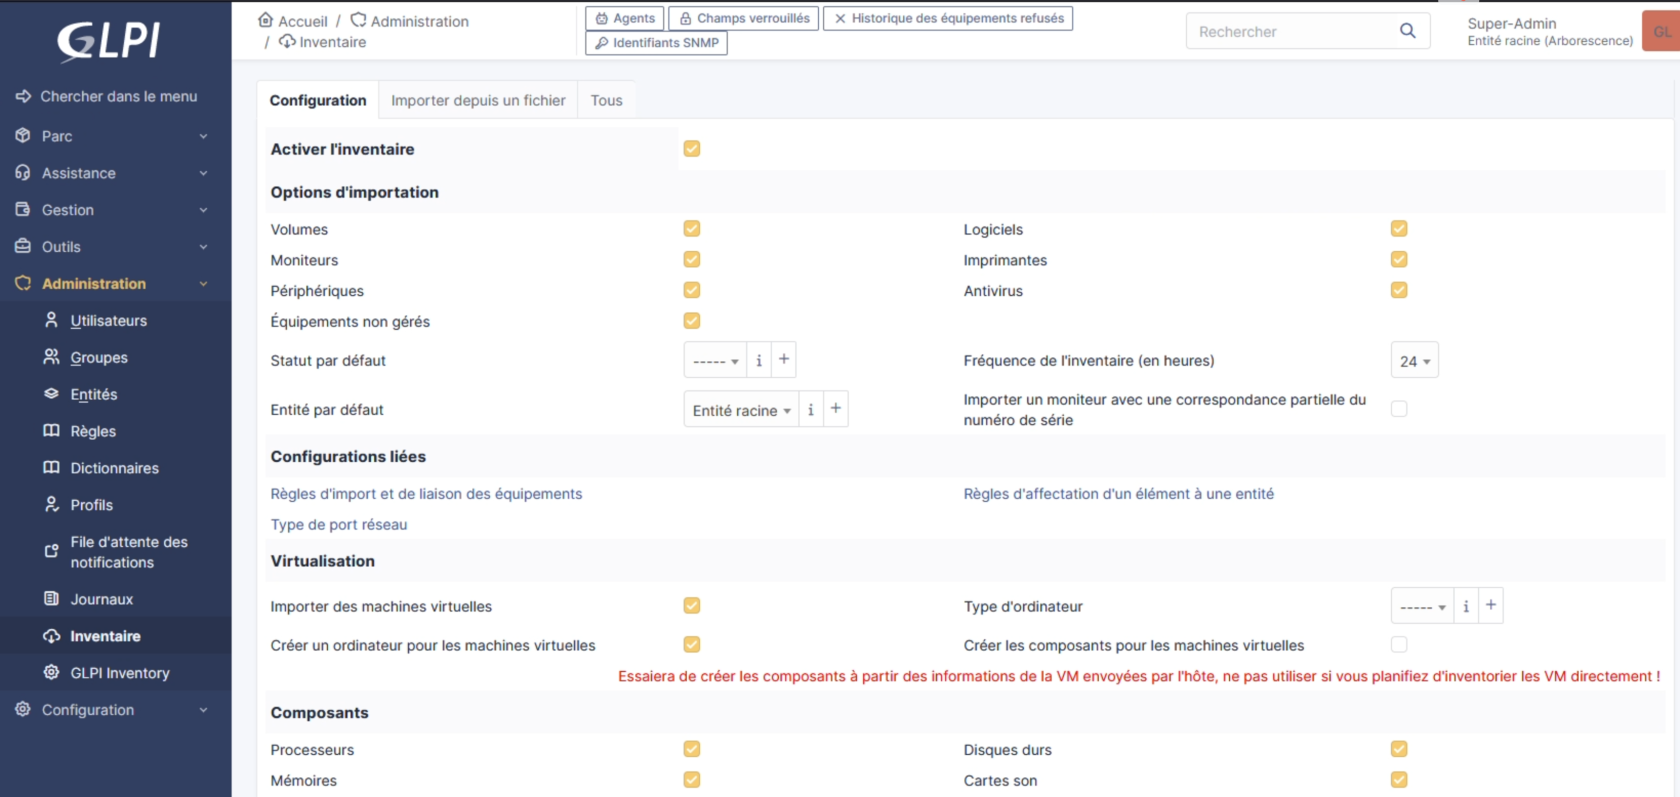Switch to Importer depuis un fichier tab

pyautogui.click(x=478, y=100)
